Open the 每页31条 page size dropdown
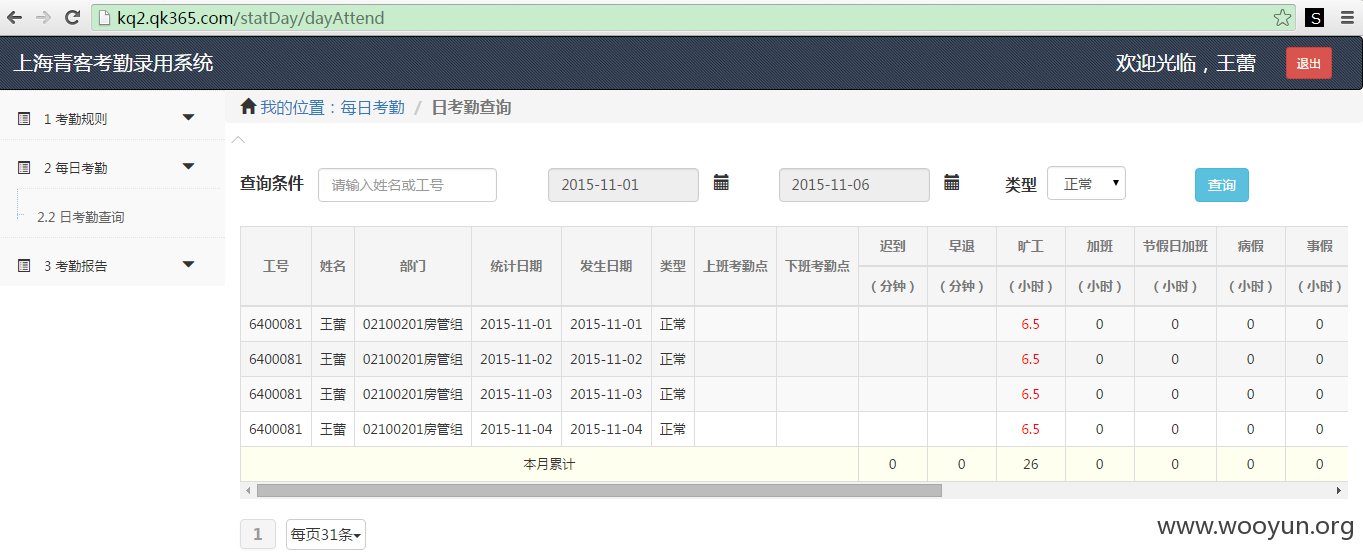 click(326, 534)
